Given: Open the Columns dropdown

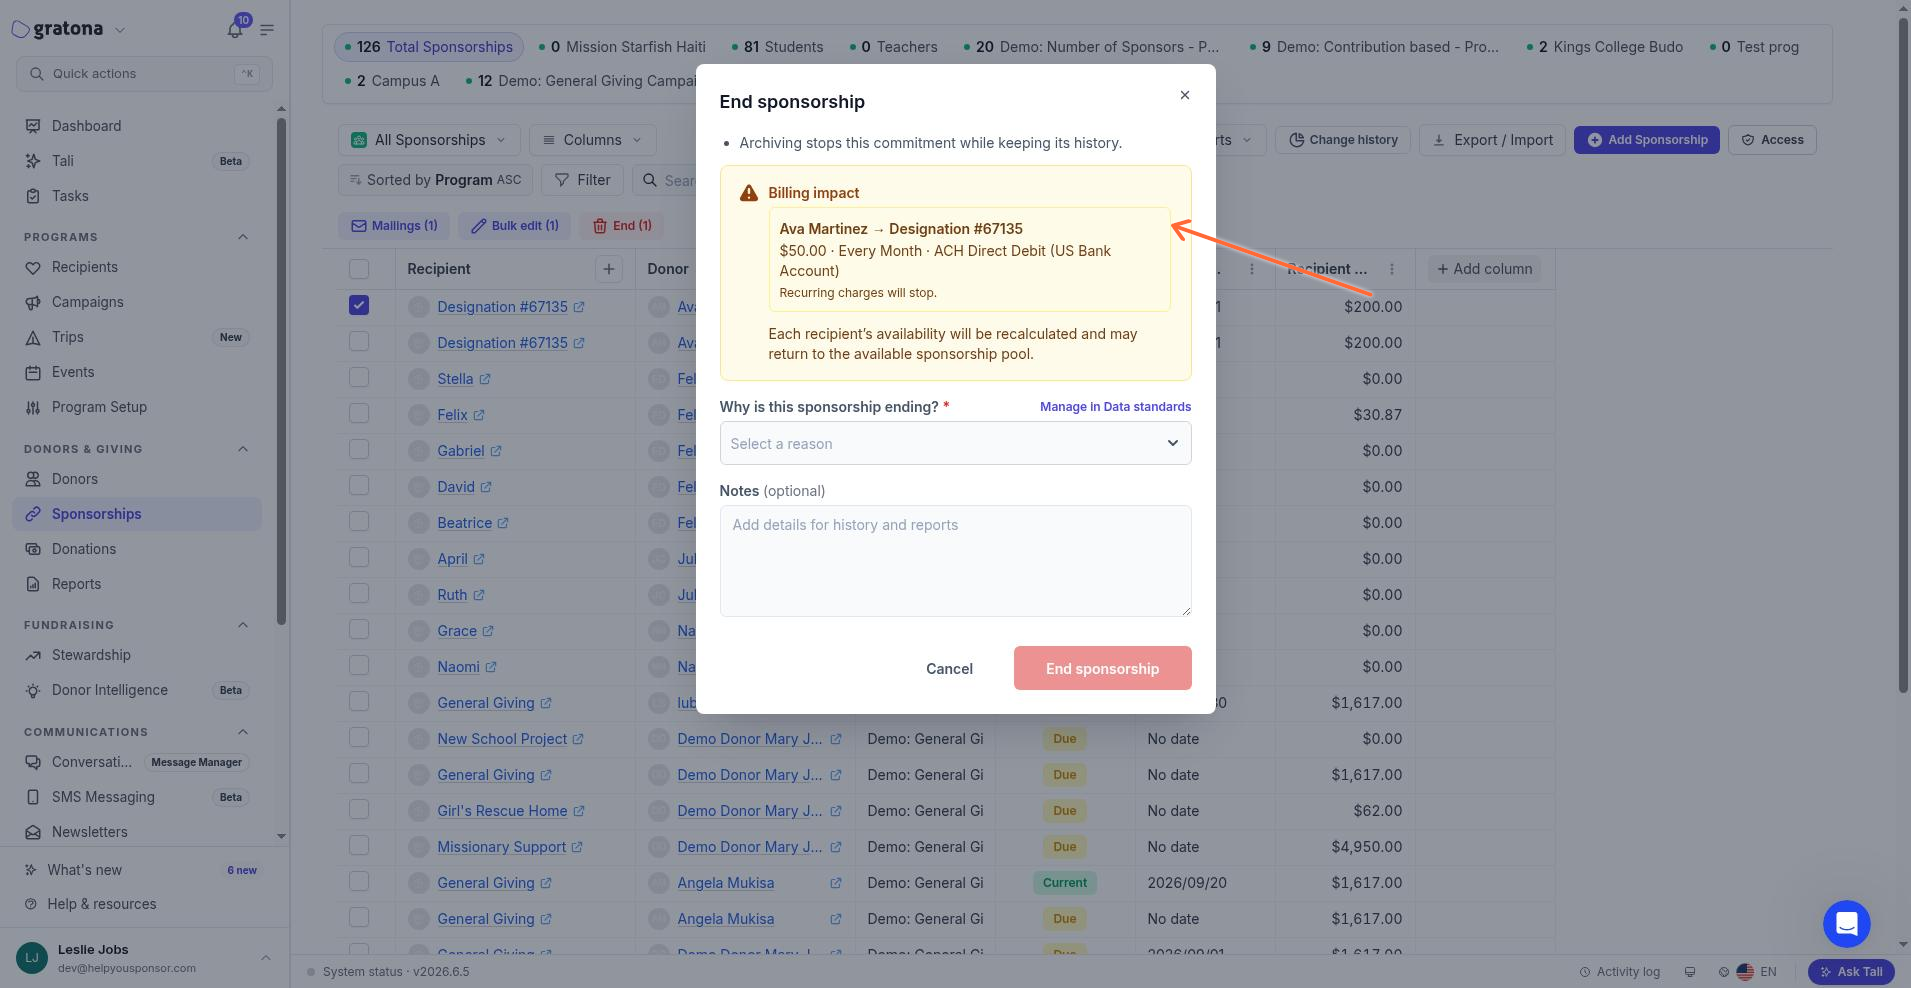Looking at the screenshot, I should [593, 140].
